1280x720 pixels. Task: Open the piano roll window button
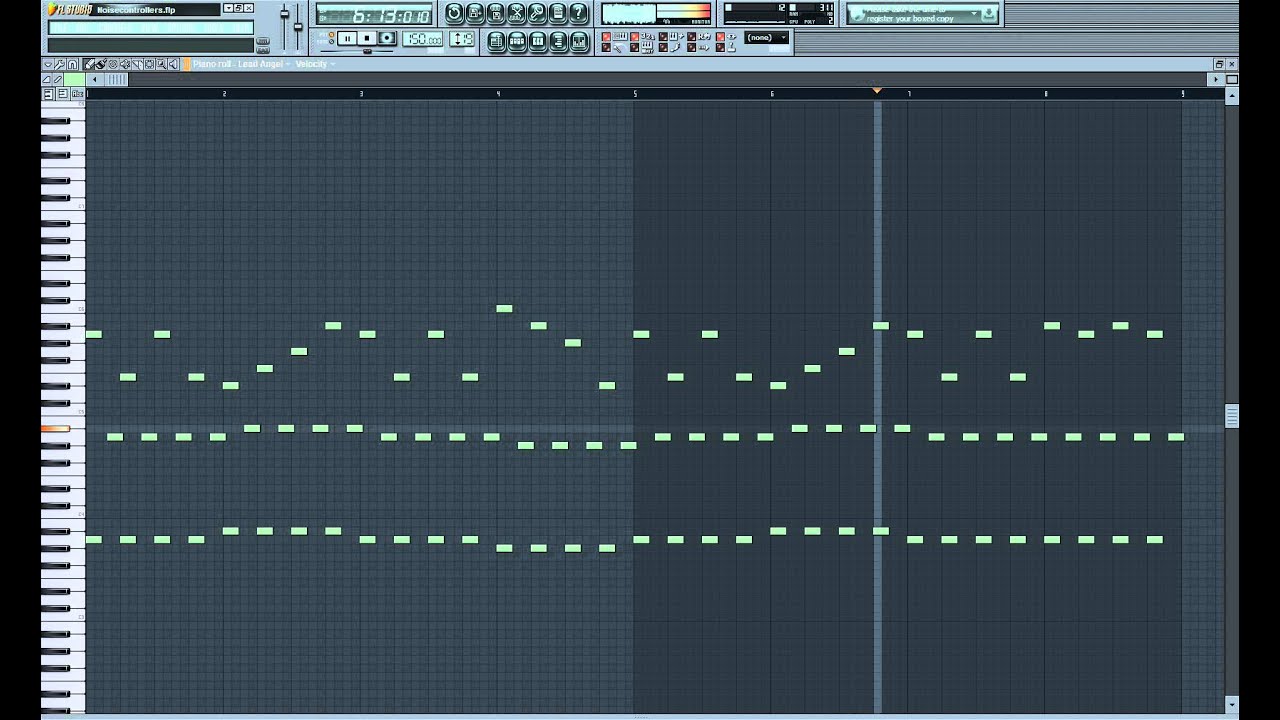coord(536,41)
